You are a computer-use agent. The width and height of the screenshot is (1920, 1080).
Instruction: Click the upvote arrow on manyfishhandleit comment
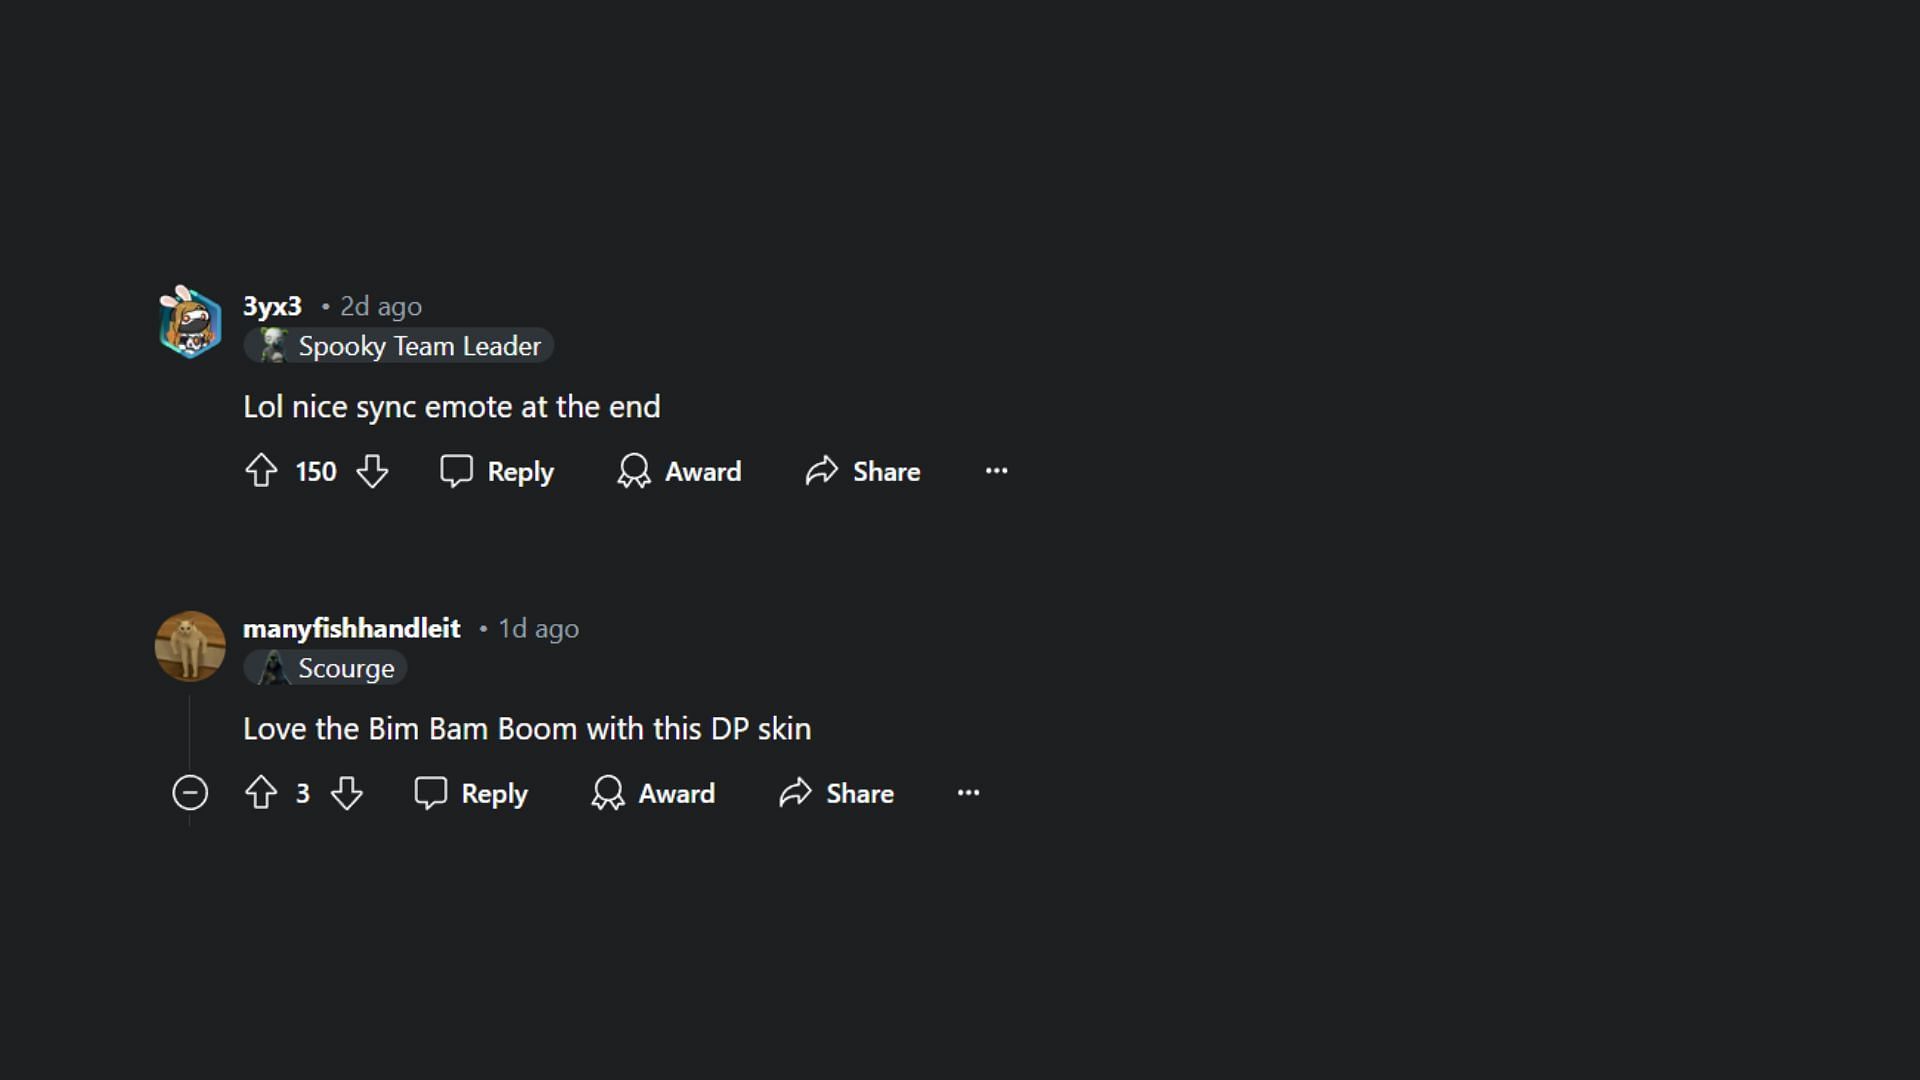258,791
